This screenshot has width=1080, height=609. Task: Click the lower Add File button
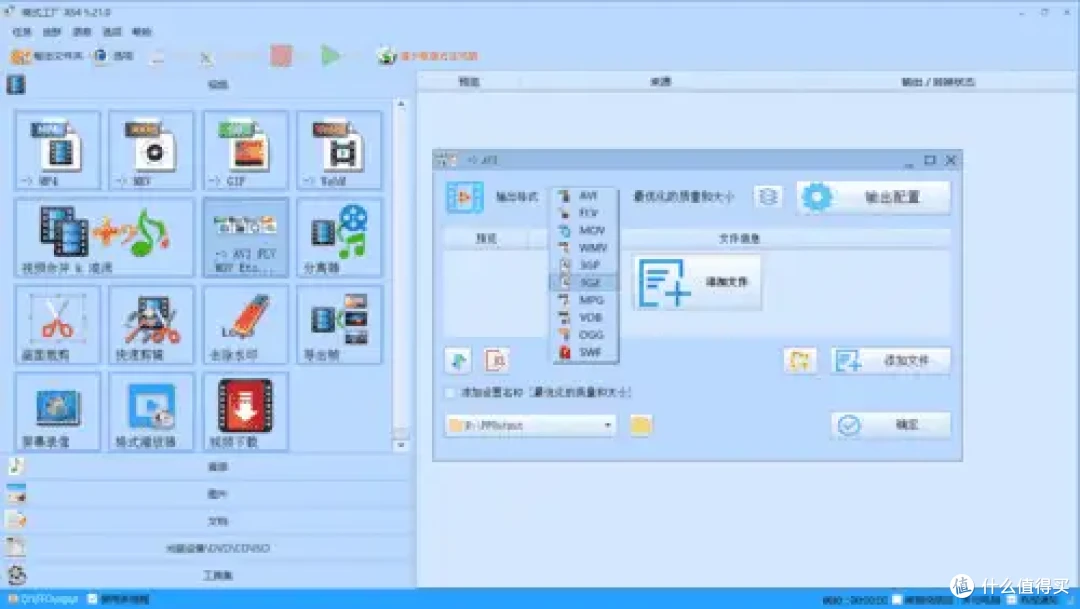point(891,360)
